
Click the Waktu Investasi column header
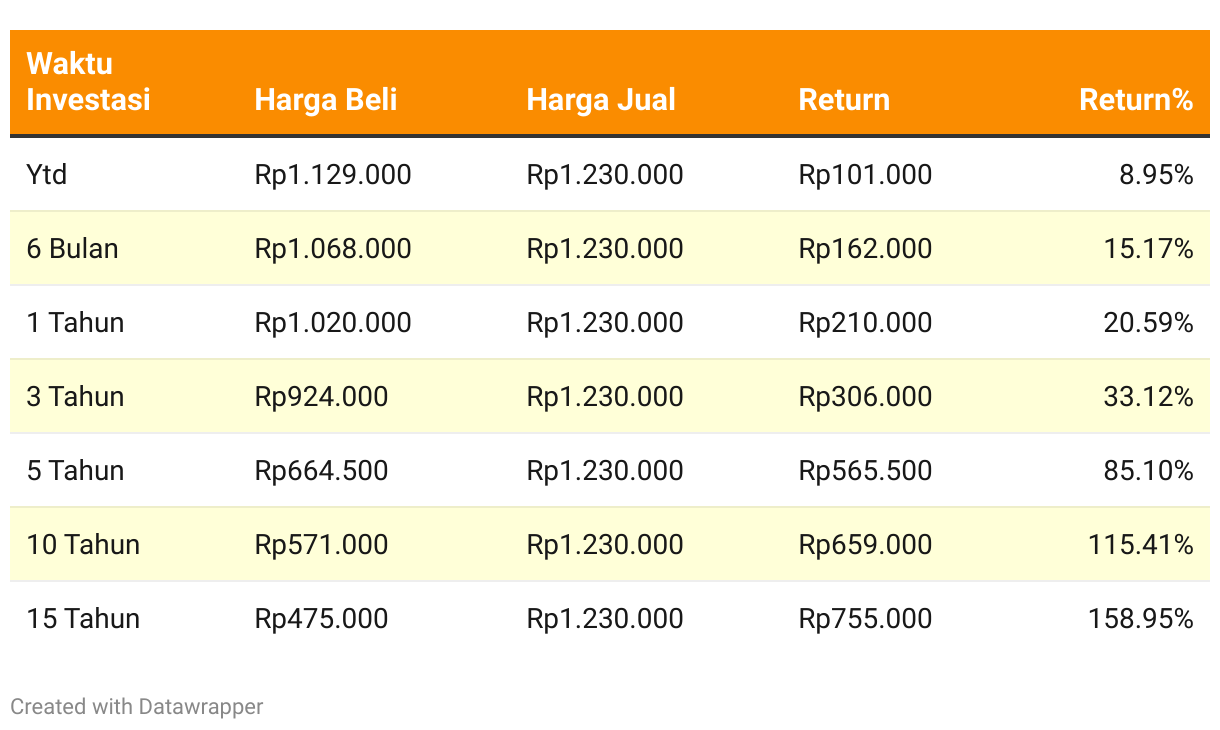[x=88, y=82]
